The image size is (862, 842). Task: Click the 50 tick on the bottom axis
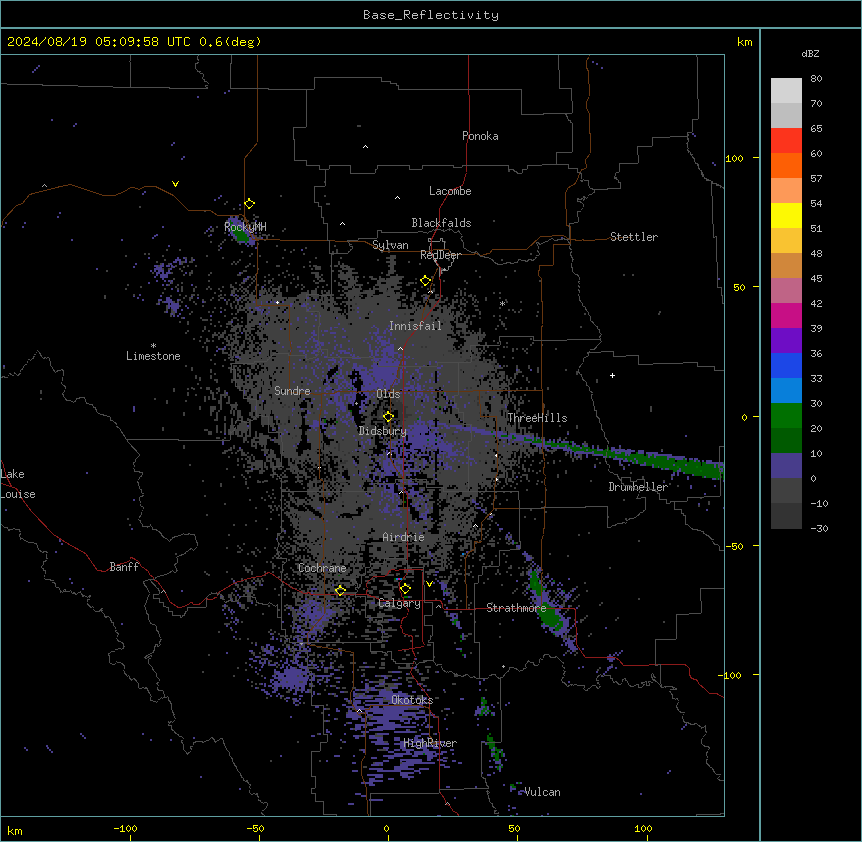pos(514,828)
